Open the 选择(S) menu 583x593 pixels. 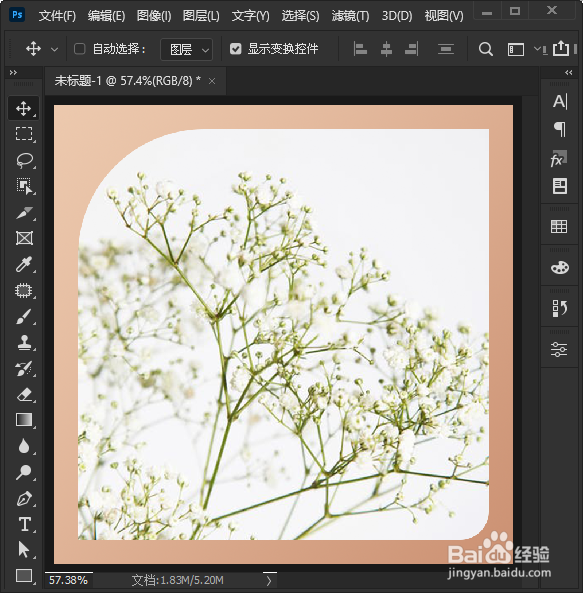(x=300, y=16)
